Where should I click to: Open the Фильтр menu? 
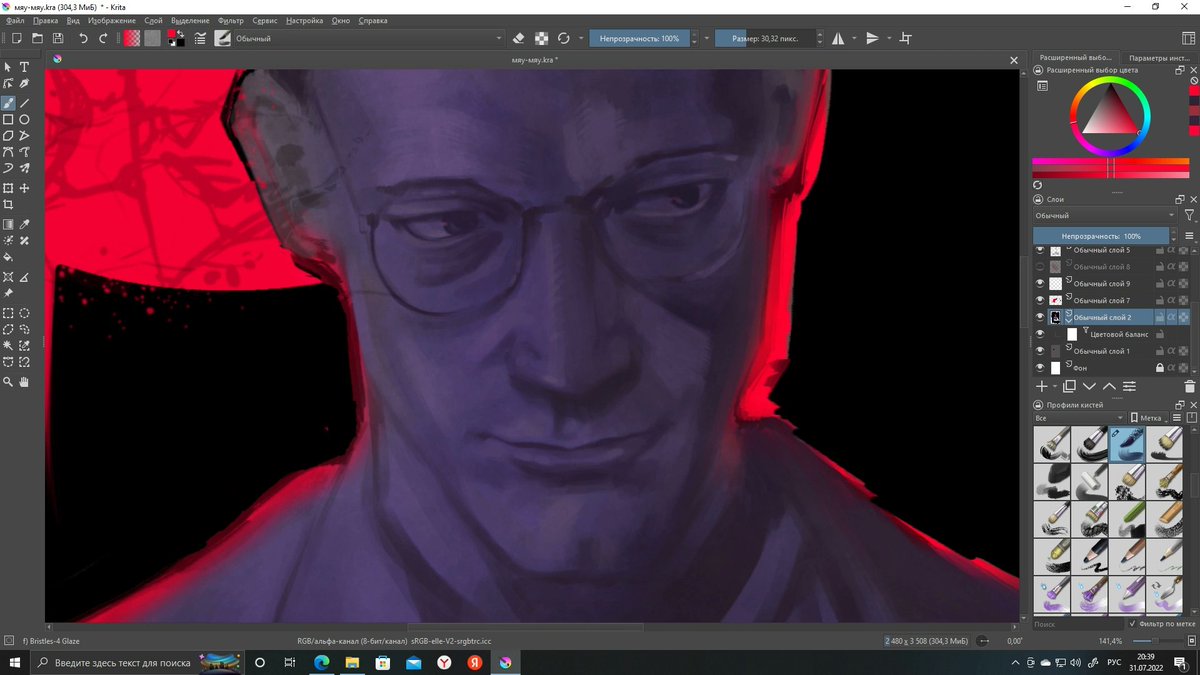click(x=230, y=20)
